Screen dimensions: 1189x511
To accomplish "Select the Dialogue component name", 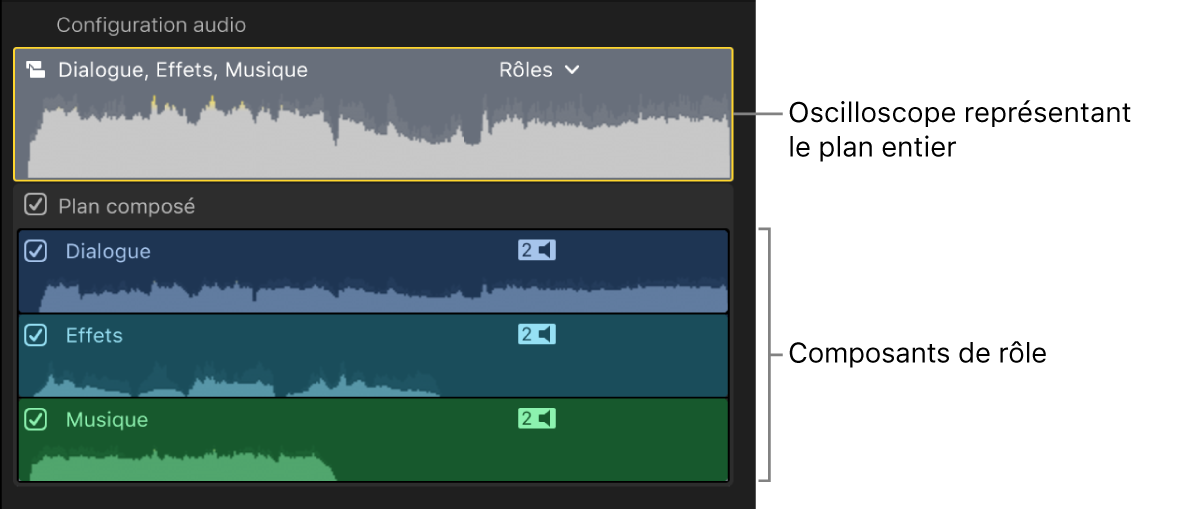I will [108, 252].
